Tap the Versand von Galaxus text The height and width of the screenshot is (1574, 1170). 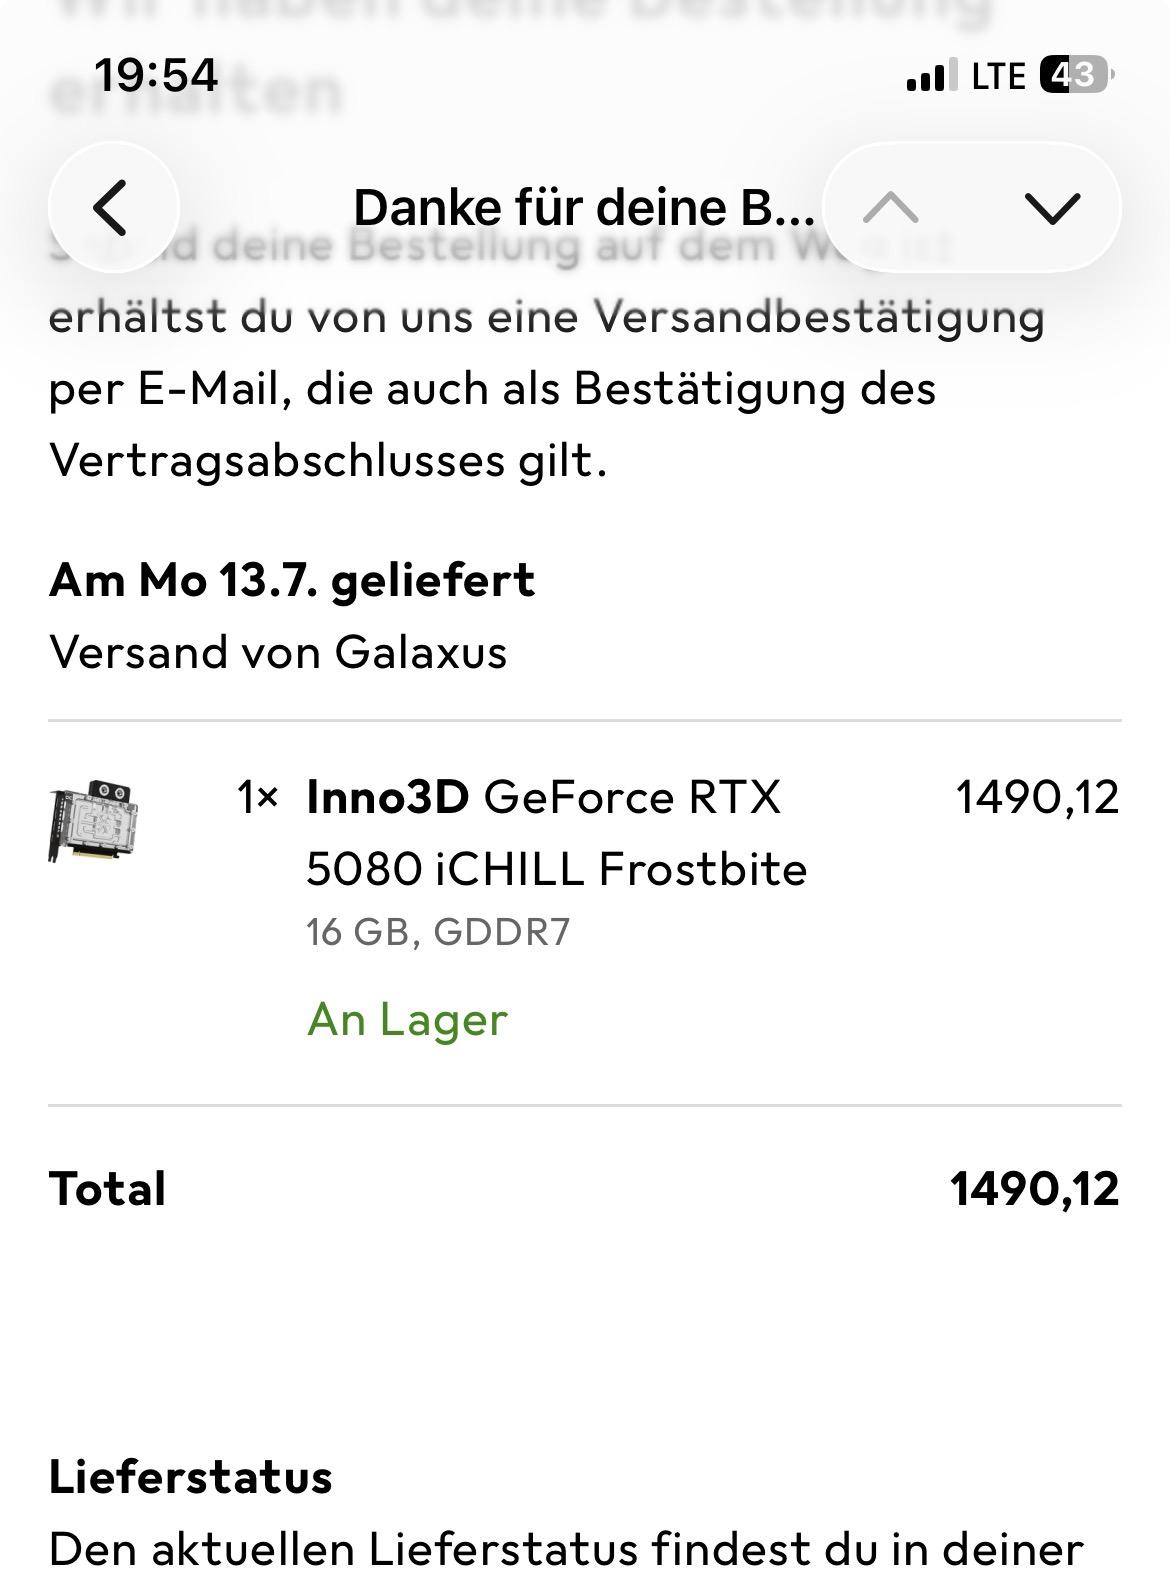tap(278, 653)
